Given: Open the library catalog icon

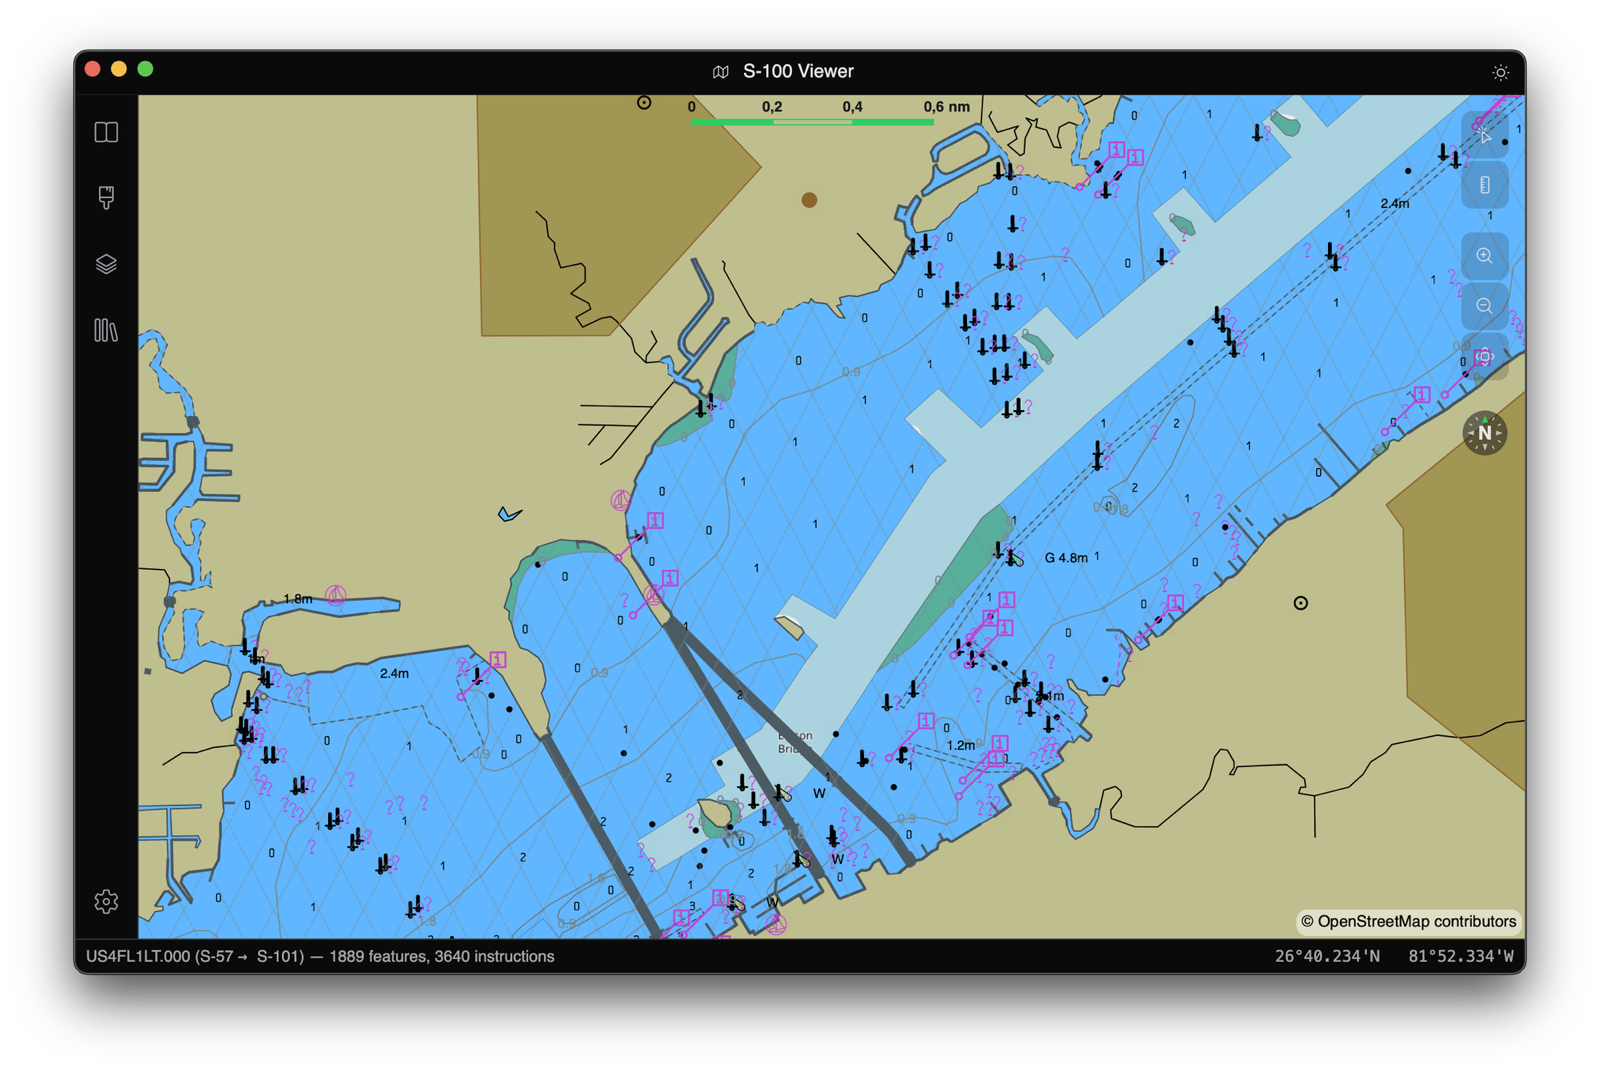Looking at the screenshot, I should (x=106, y=330).
